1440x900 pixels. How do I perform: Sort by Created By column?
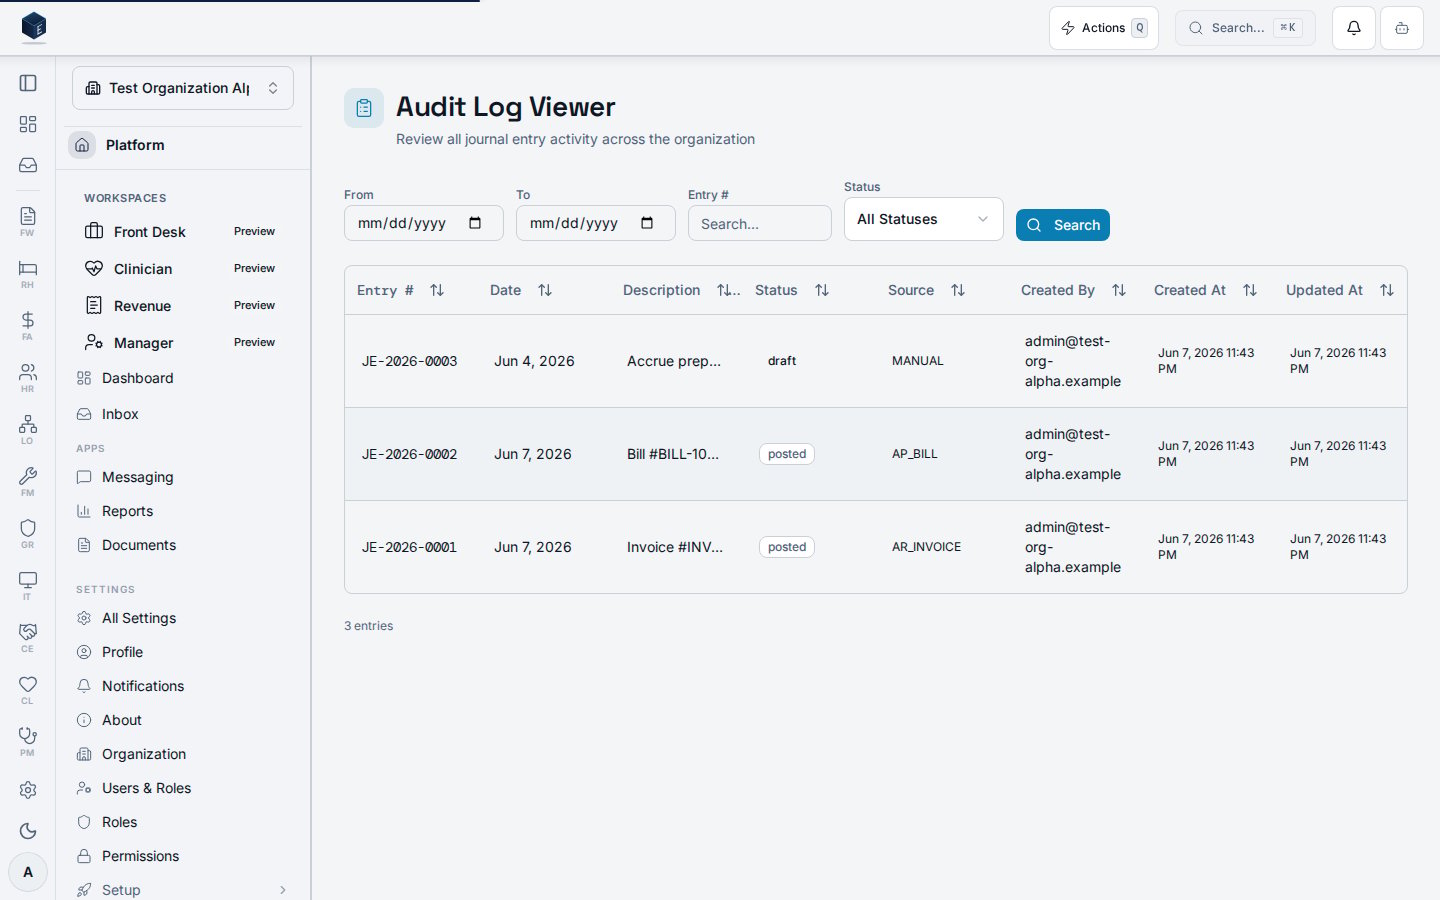[1119, 290]
